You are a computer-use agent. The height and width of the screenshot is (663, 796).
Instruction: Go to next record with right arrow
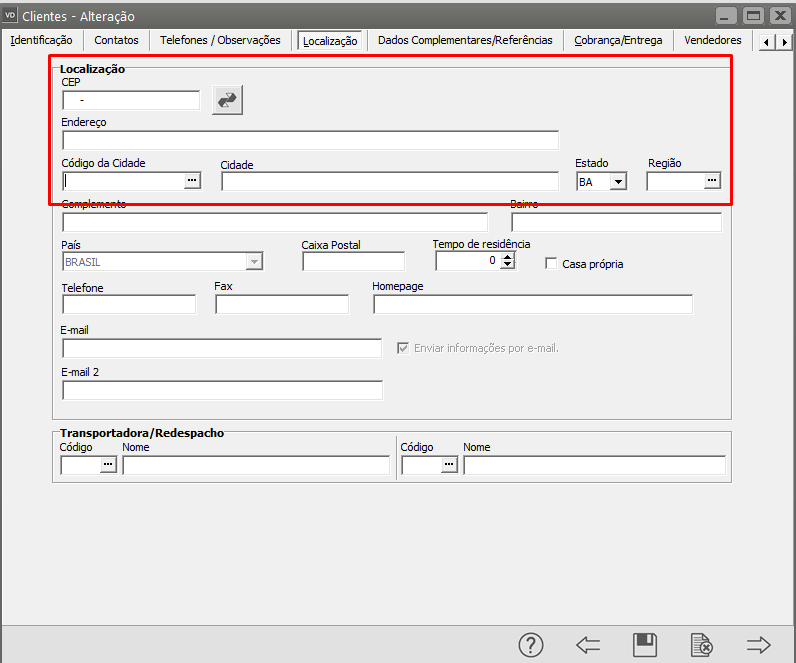tap(759, 645)
